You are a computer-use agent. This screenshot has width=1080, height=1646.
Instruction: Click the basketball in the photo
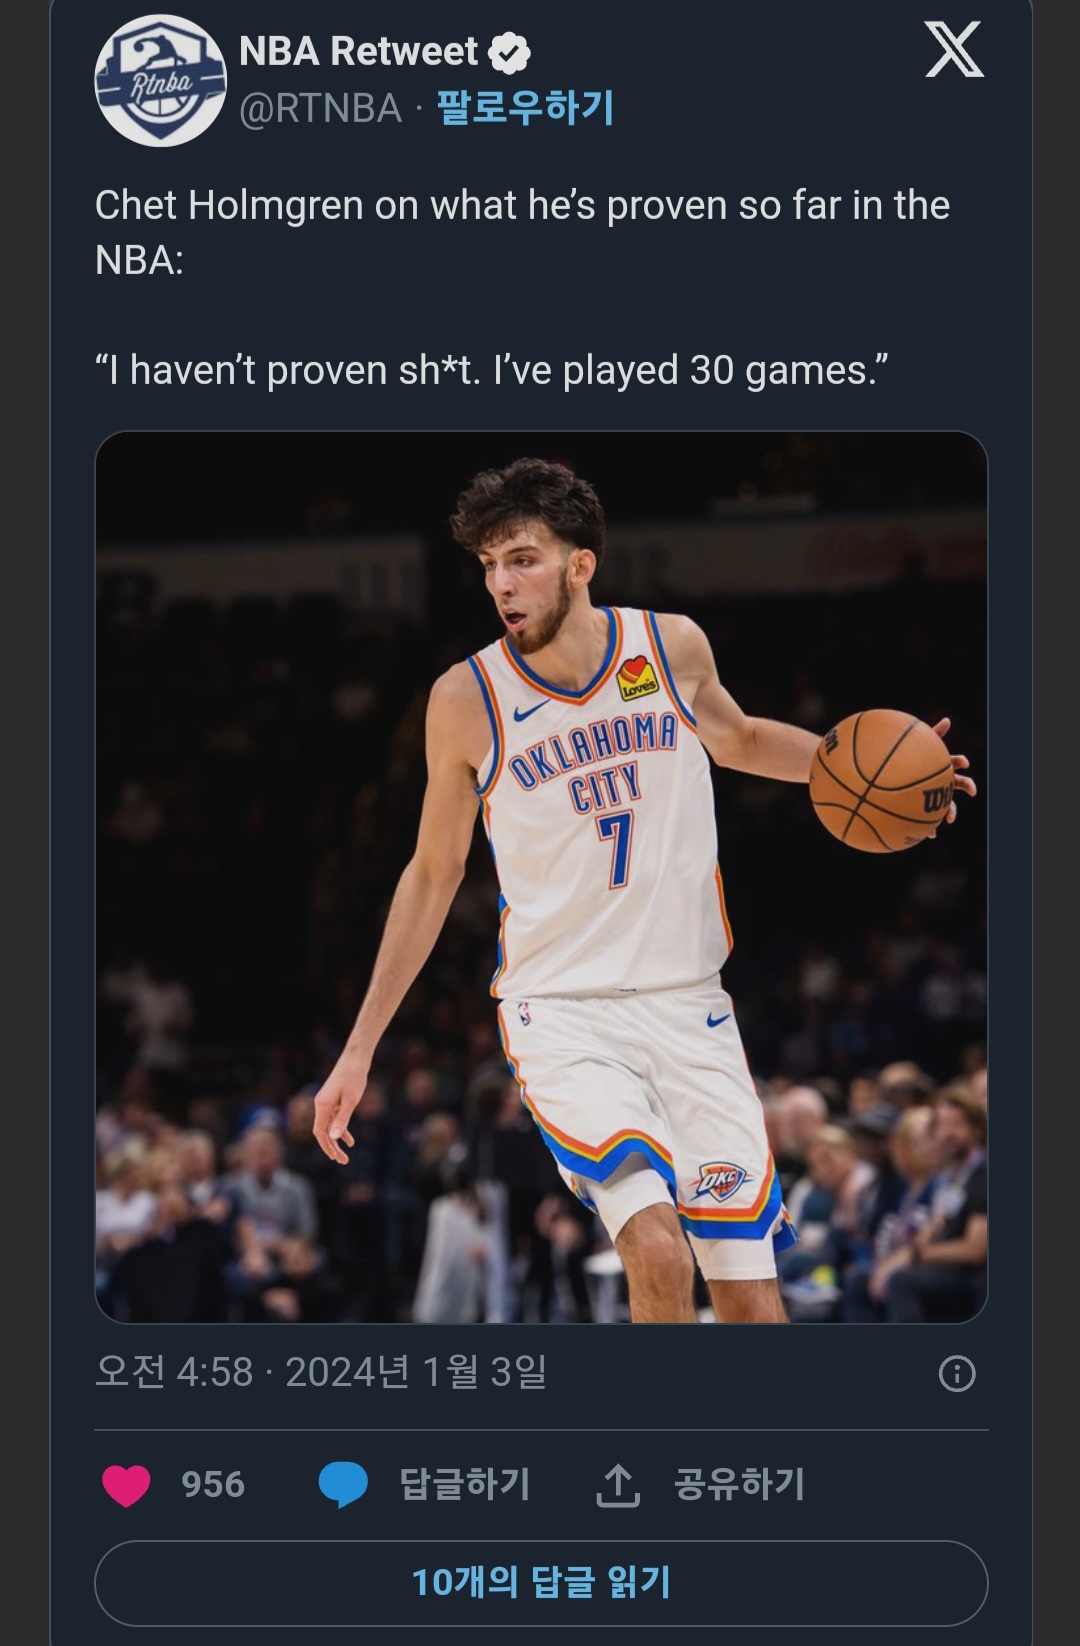[882, 780]
